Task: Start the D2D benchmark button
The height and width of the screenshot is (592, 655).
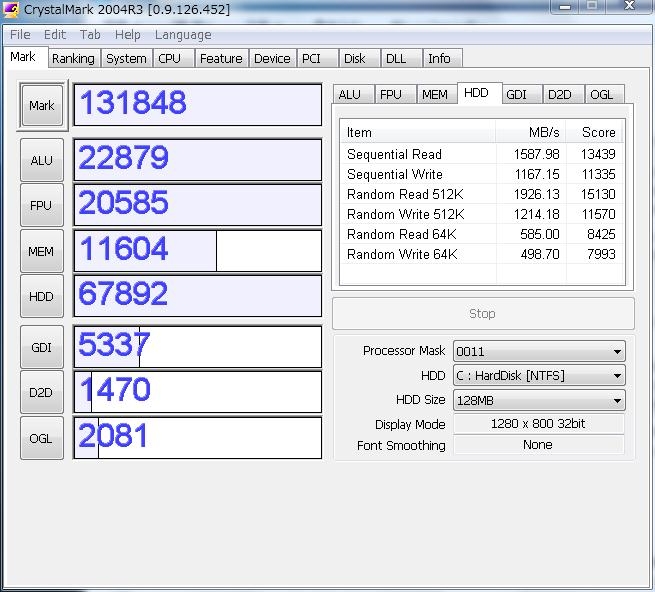Action: 42,392
